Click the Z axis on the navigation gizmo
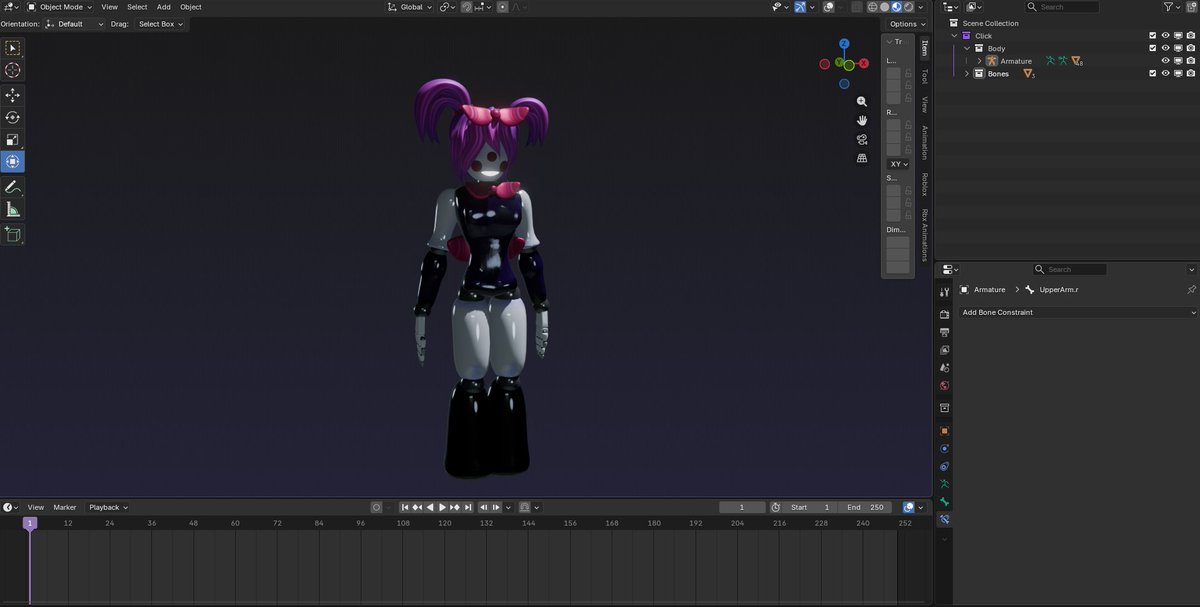This screenshot has height=607, width=1200. [845, 44]
